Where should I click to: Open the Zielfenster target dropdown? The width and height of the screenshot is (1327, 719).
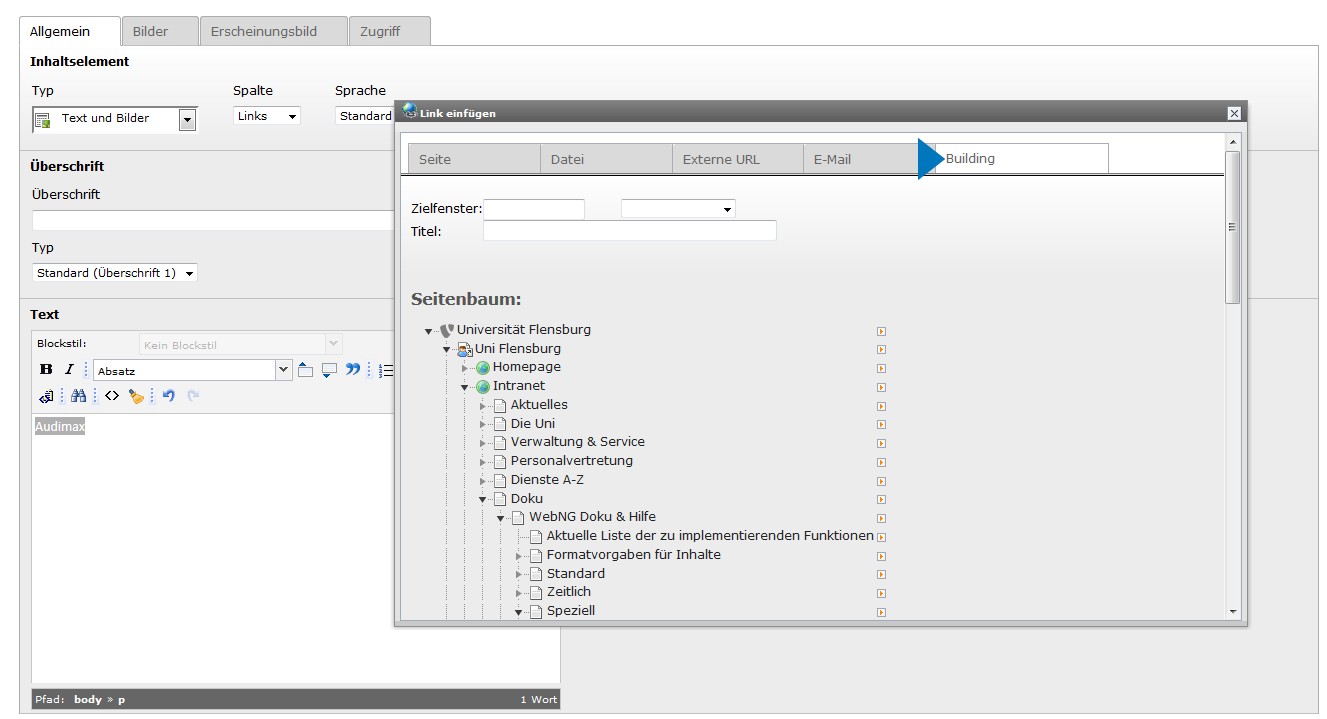point(678,209)
